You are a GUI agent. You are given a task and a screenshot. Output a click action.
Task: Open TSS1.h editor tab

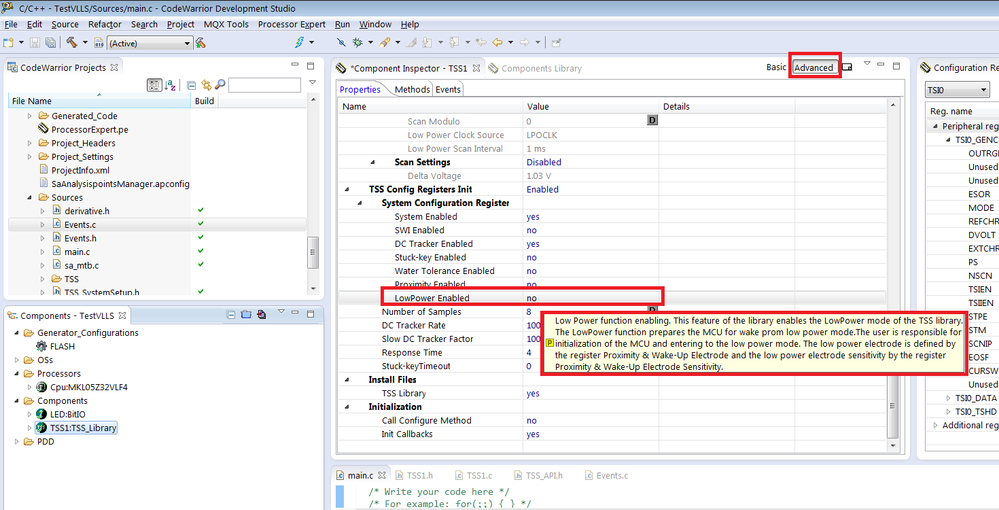click(415, 476)
